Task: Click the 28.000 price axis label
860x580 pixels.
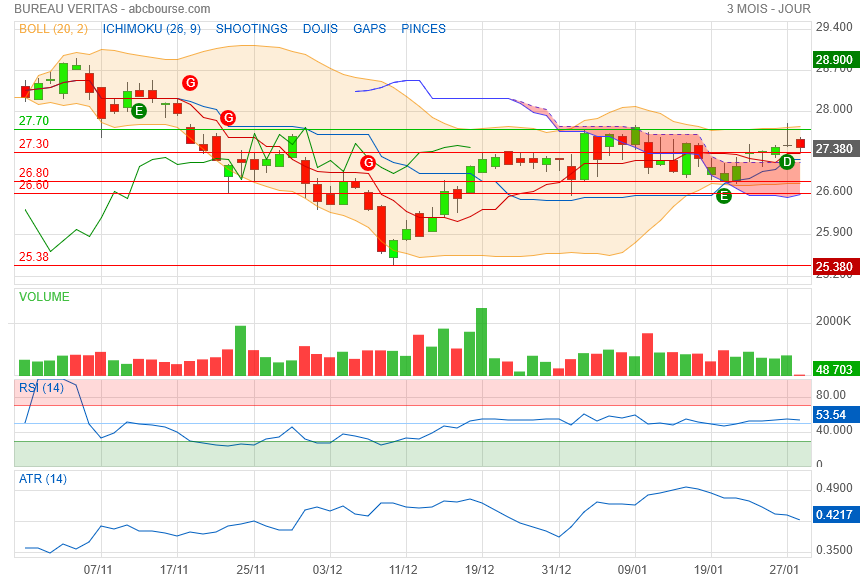Action: (x=834, y=109)
